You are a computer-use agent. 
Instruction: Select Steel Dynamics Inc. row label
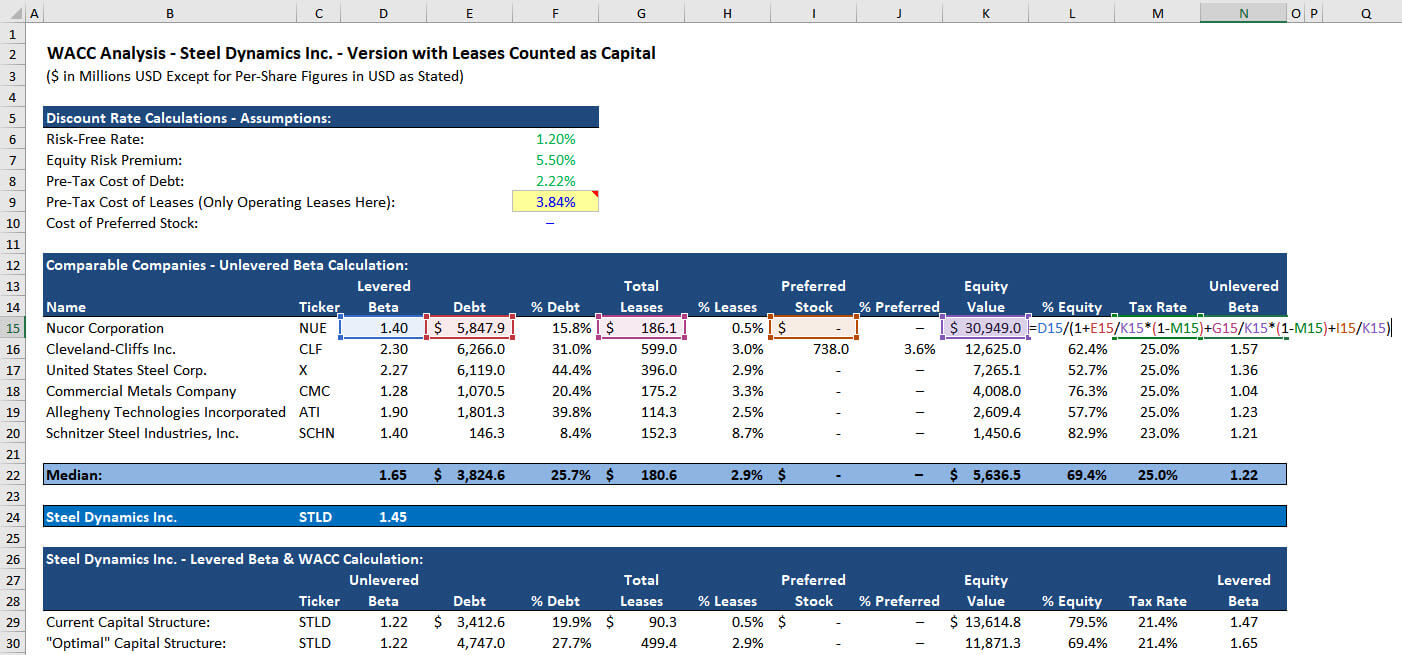[x=112, y=517]
